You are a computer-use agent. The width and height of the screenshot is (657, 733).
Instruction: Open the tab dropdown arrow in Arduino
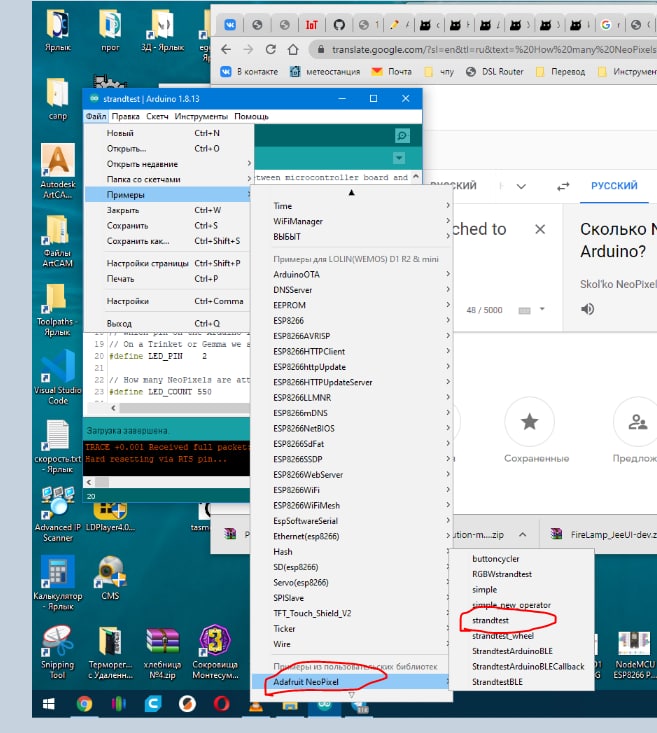click(x=399, y=158)
